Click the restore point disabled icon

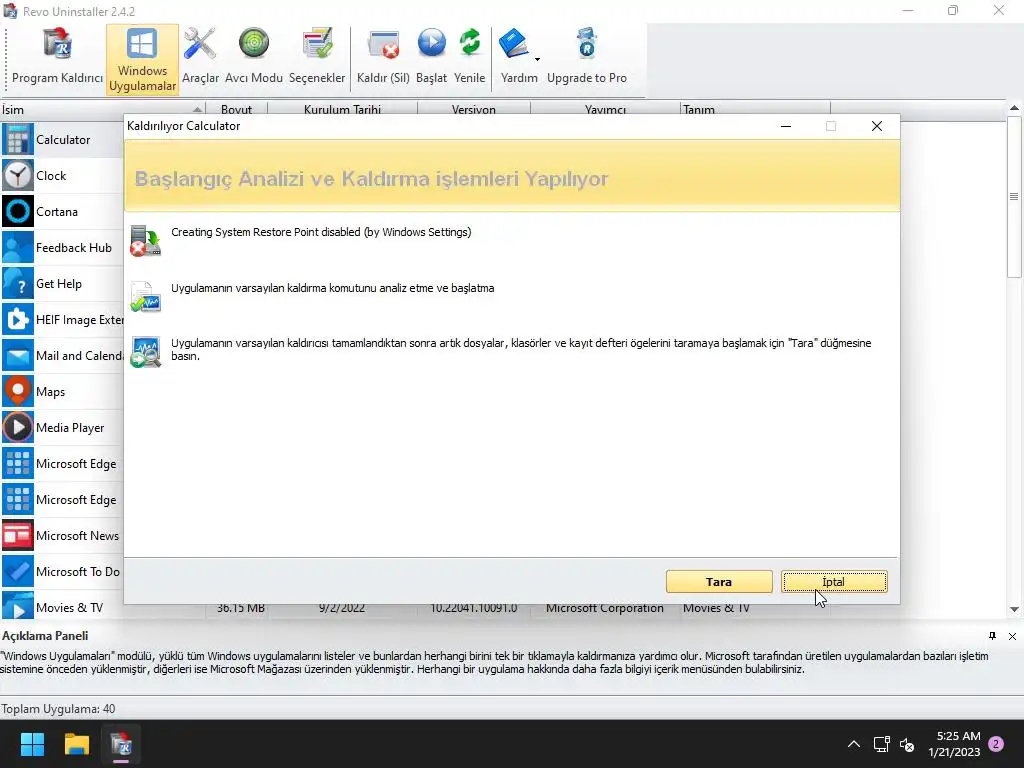(x=145, y=241)
